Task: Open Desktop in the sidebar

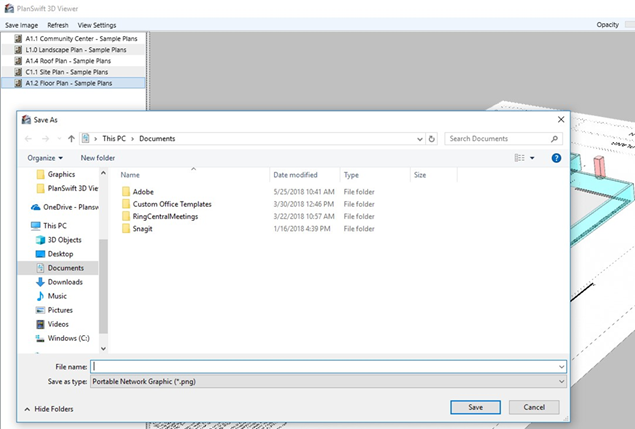Action: [55, 254]
